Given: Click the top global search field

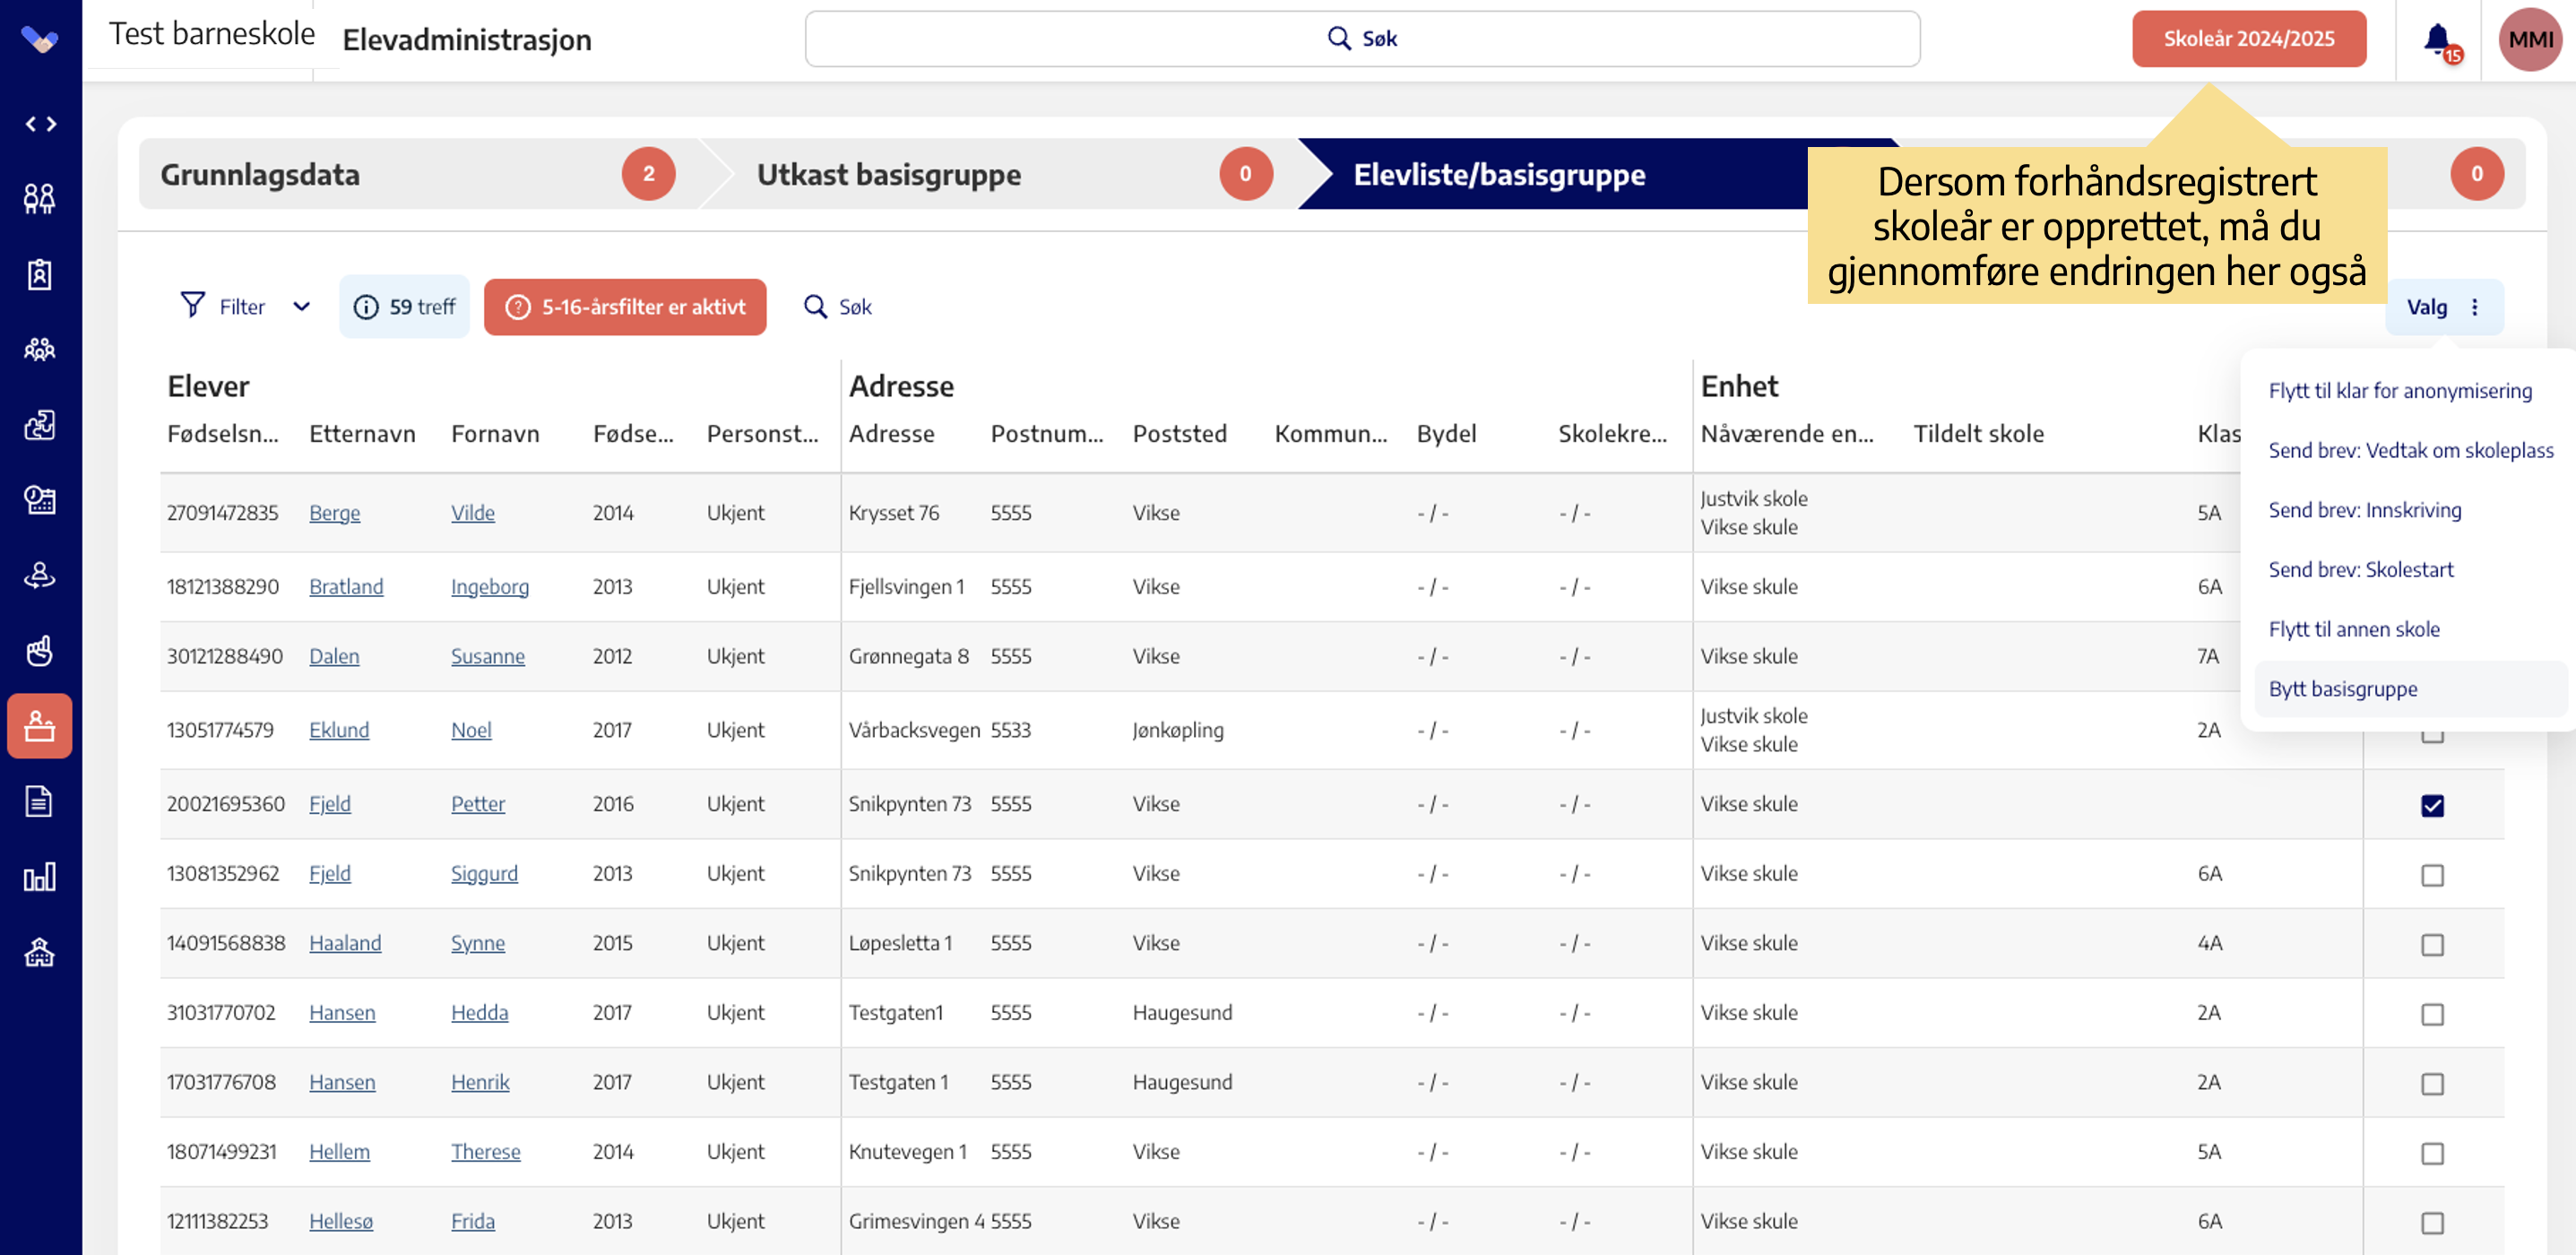Looking at the screenshot, I should coord(1362,39).
